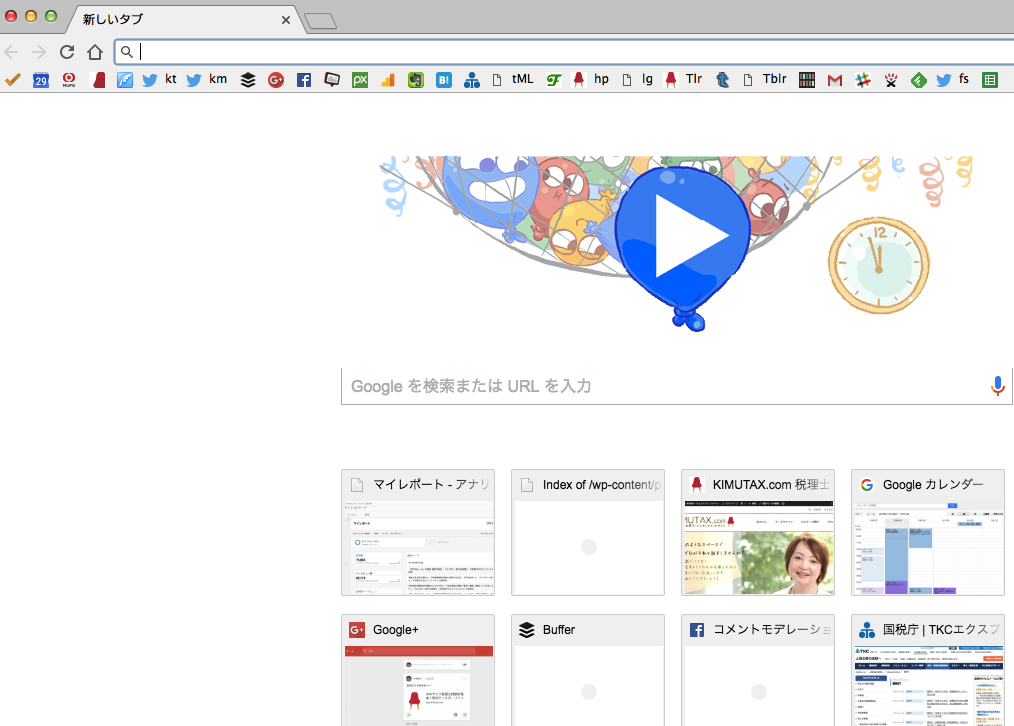The width and height of the screenshot is (1014, 726).
Task: Open the photo speech-bubble bookmark icon
Action: pyautogui.click(x=332, y=80)
